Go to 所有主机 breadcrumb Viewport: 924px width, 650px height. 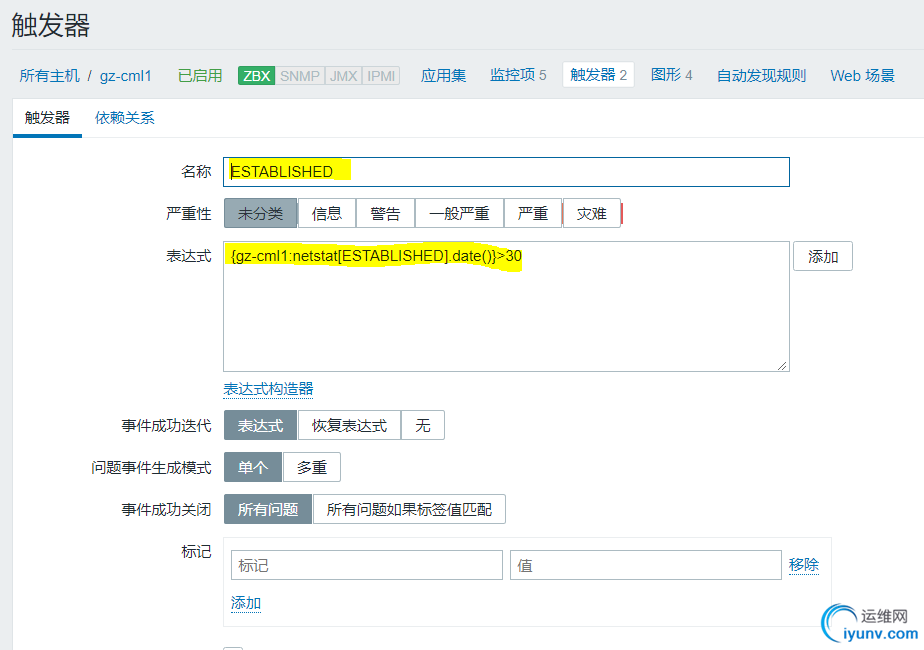click(49, 76)
